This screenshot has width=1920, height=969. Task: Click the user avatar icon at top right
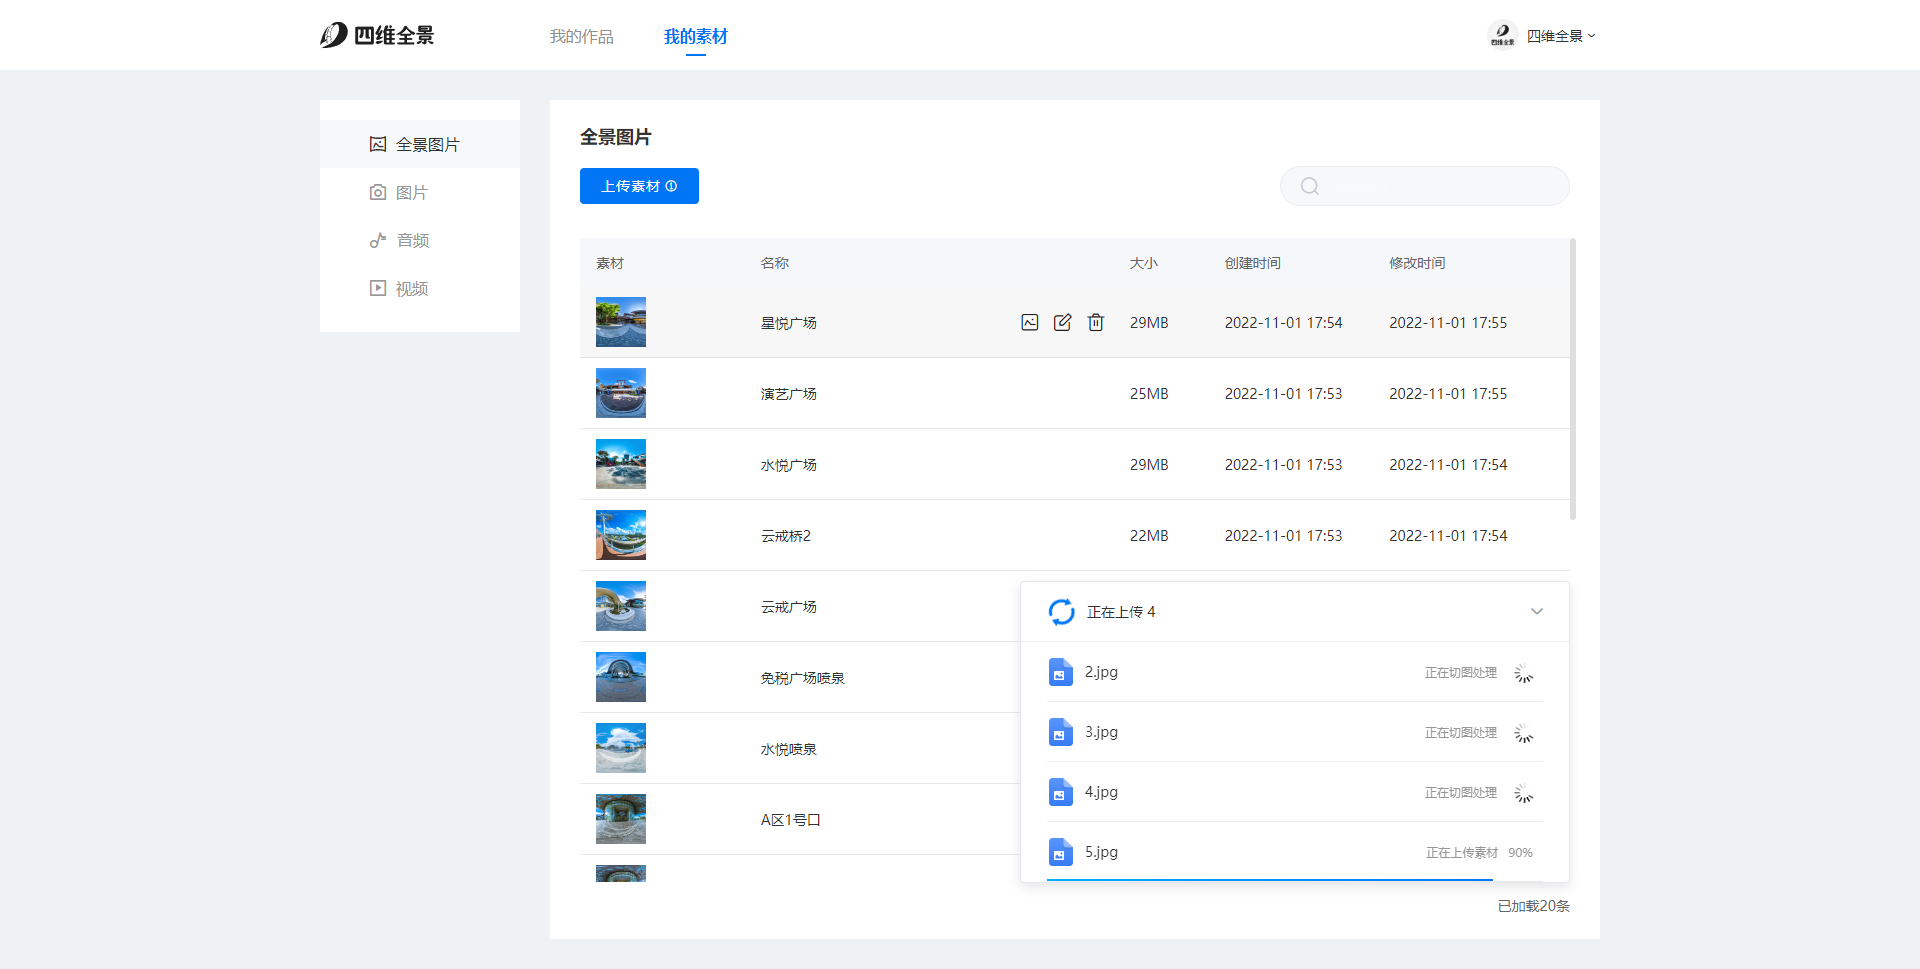pyautogui.click(x=1502, y=35)
